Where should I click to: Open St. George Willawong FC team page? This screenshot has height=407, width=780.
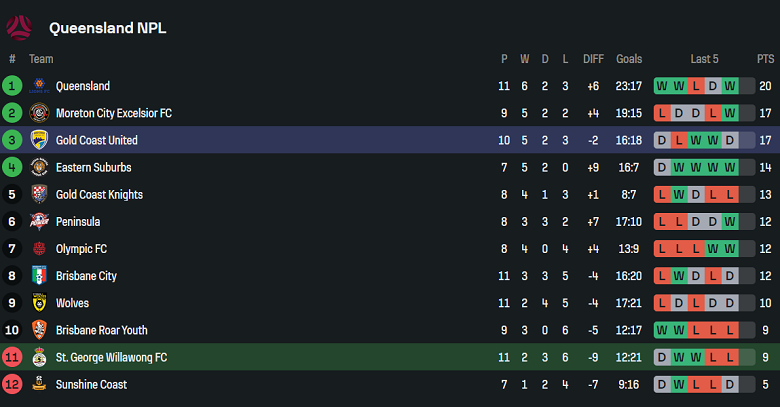pyautogui.click(x=111, y=357)
